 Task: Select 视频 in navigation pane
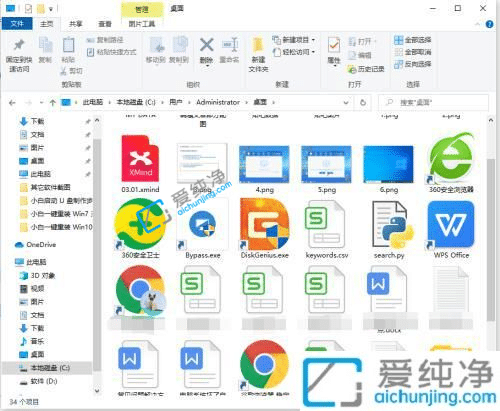coord(37,289)
